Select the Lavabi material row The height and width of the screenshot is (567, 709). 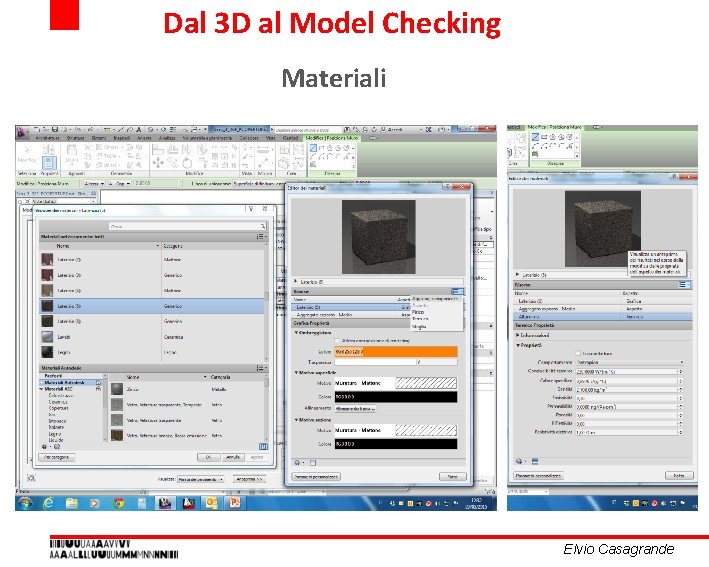click(x=152, y=337)
